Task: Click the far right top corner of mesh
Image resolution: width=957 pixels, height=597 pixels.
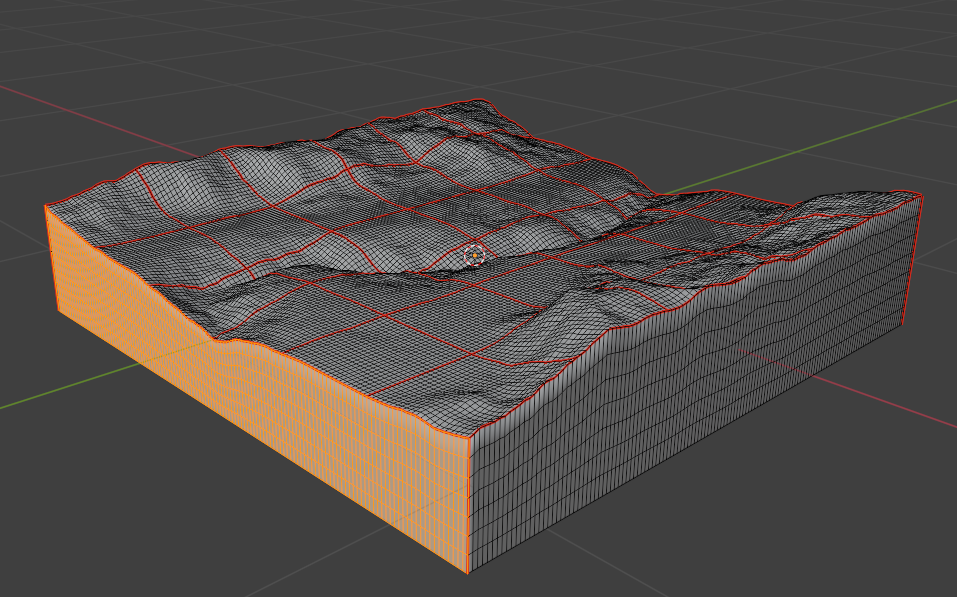Action: pos(921,196)
